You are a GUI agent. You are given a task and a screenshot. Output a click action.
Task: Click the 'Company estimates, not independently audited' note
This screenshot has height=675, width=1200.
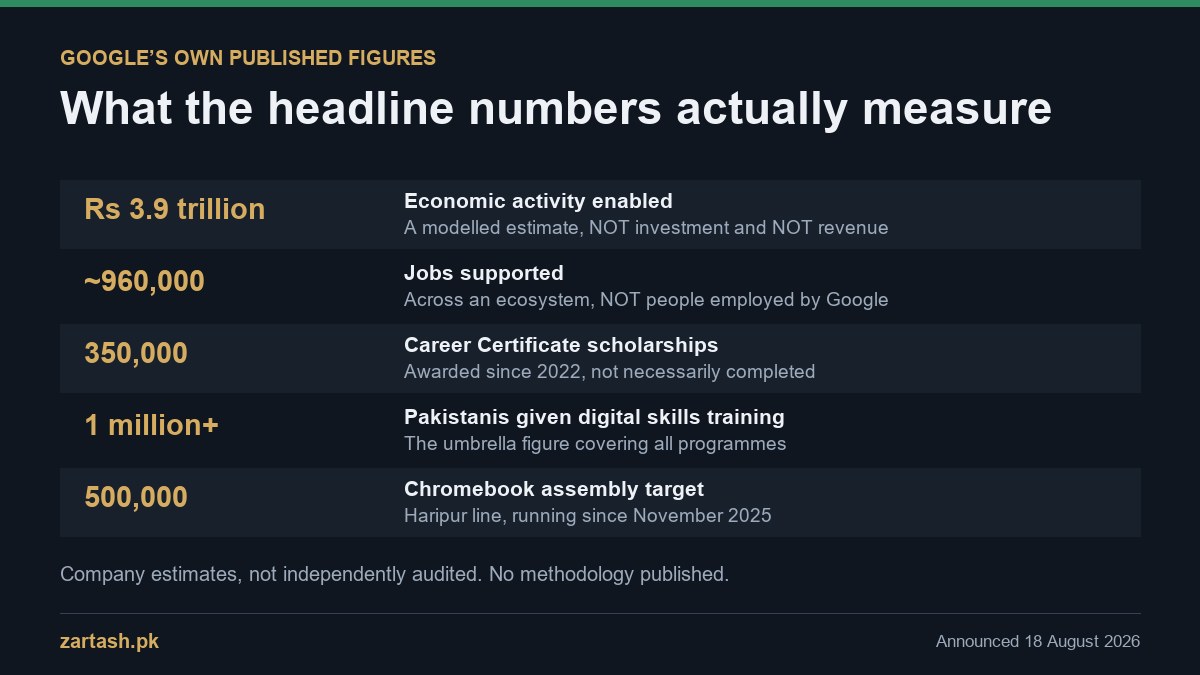tap(394, 575)
